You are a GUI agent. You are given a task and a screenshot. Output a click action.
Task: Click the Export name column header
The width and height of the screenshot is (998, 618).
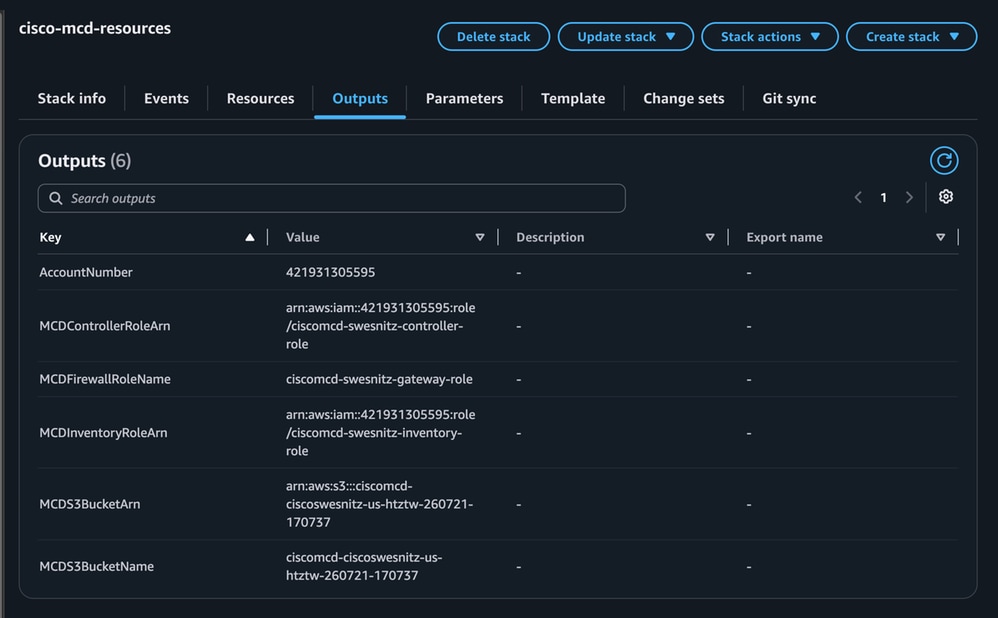pyautogui.click(x=784, y=237)
